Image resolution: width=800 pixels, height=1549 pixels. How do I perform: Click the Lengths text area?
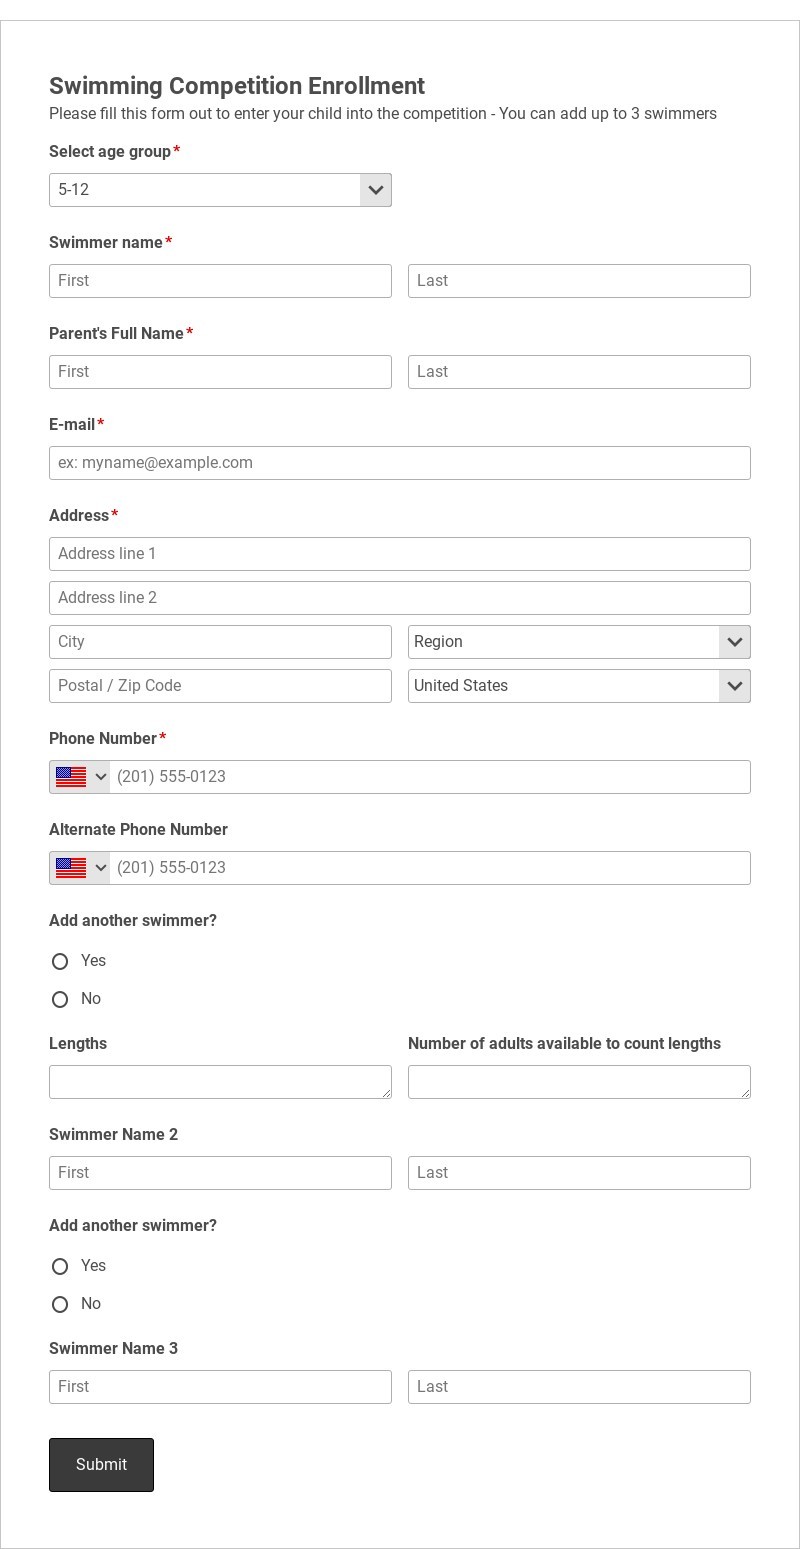(220, 1082)
